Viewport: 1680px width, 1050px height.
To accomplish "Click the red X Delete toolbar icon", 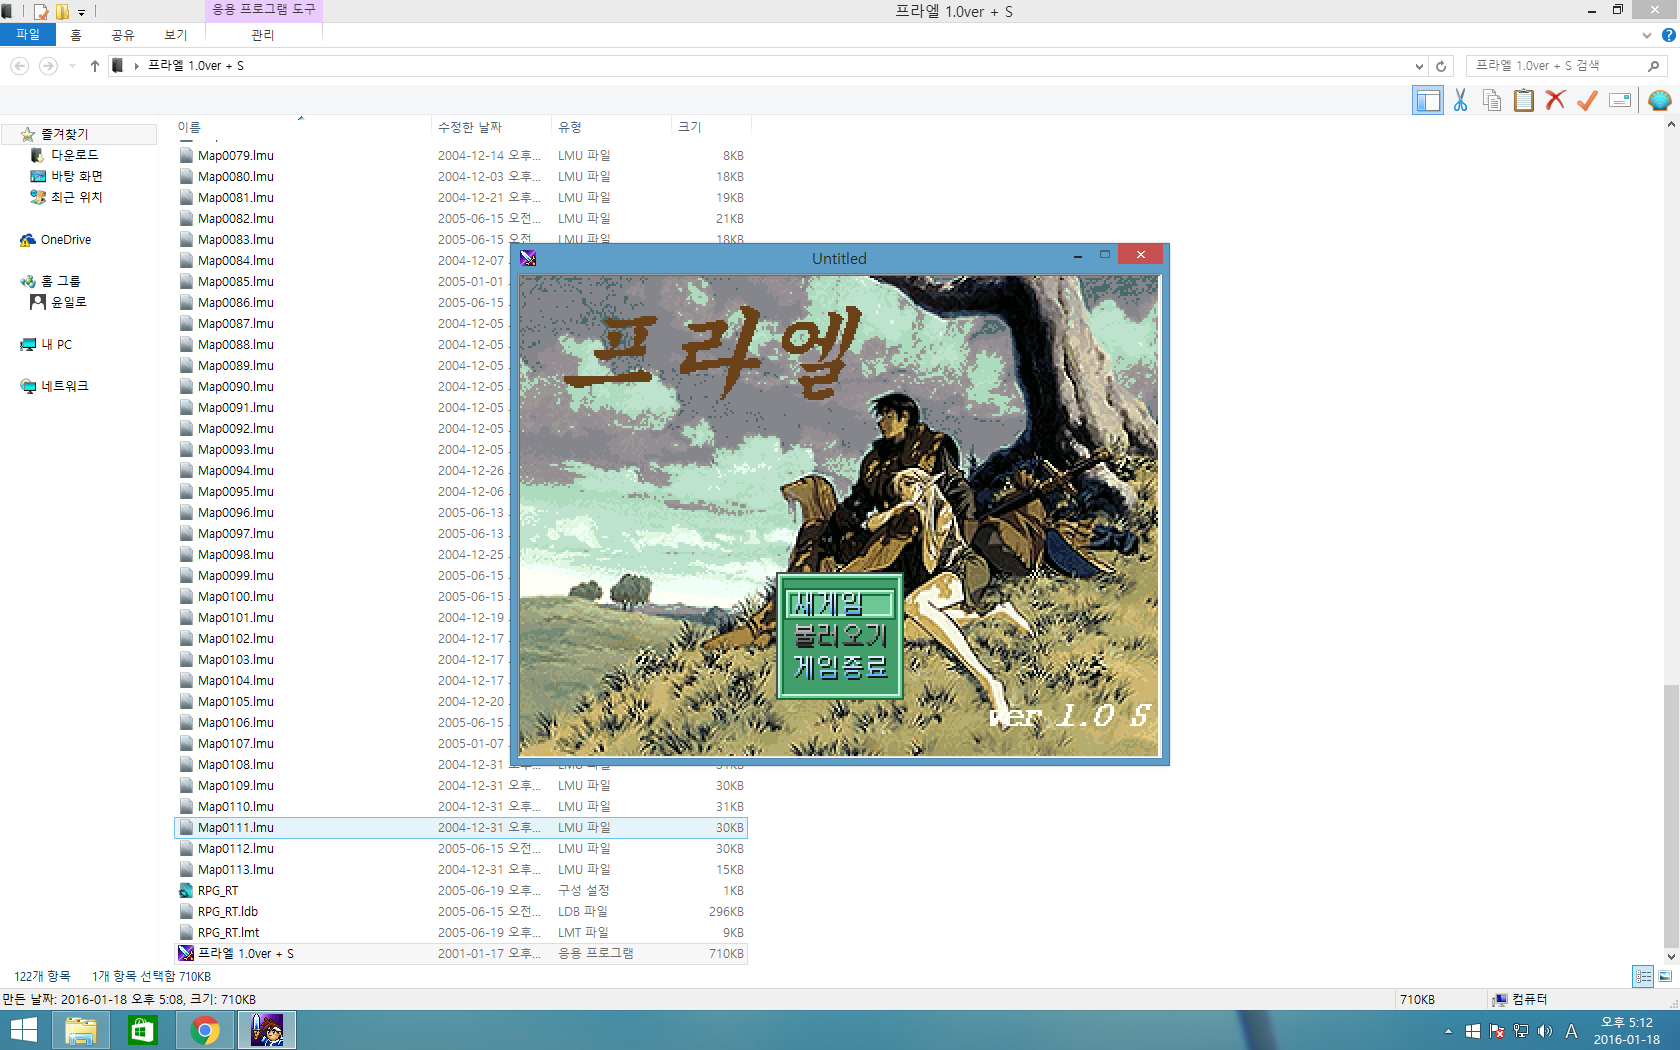I will click(1555, 101).
